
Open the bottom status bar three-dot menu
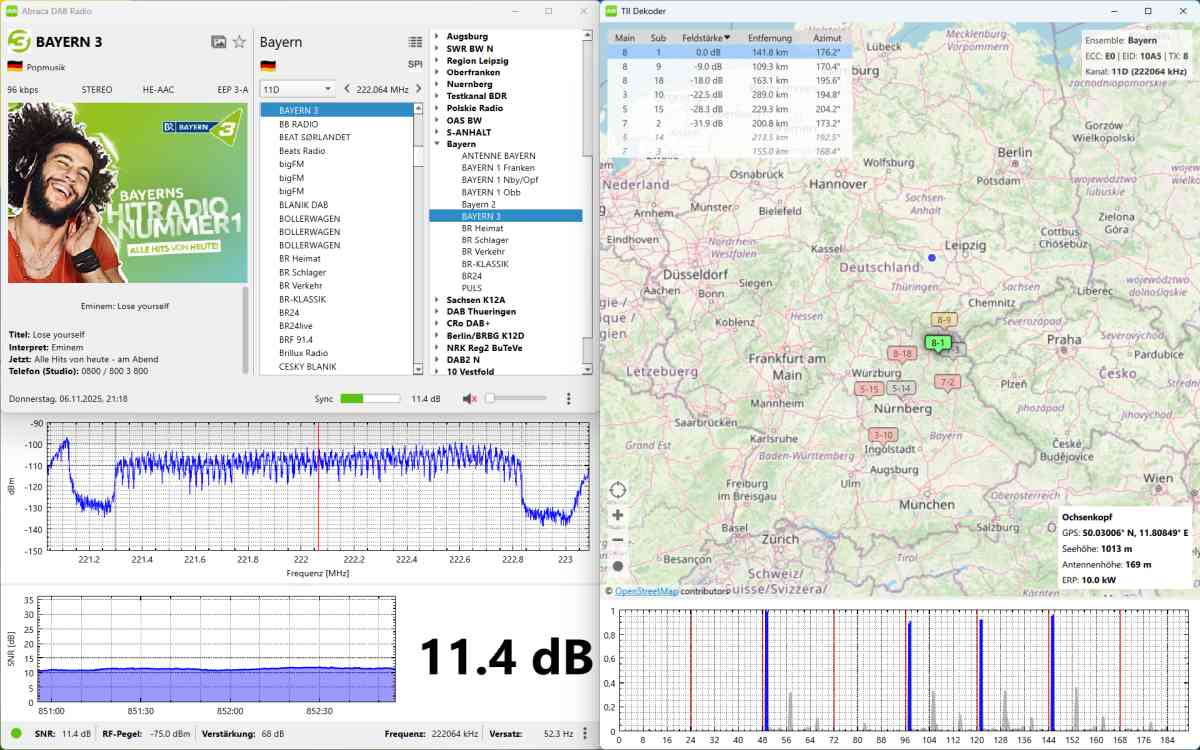pos(585,734)
